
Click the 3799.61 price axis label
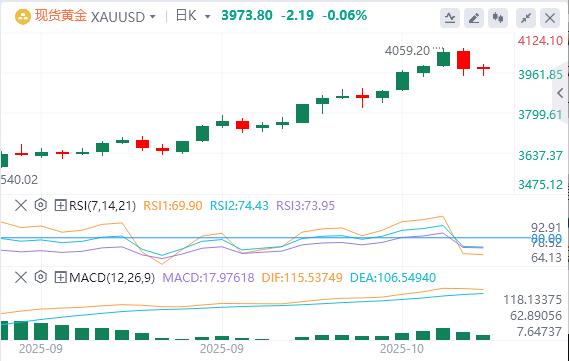click(540, 115)
